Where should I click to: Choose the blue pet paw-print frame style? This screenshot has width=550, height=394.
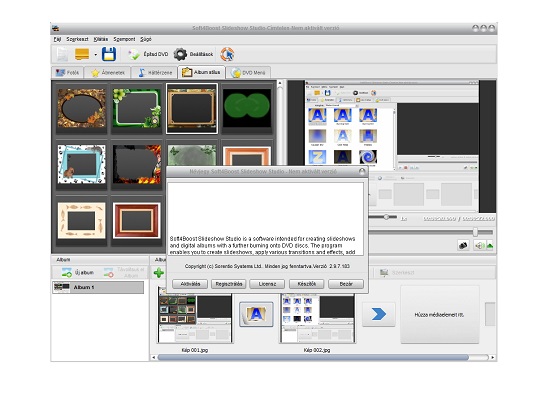tap(81, 164)
